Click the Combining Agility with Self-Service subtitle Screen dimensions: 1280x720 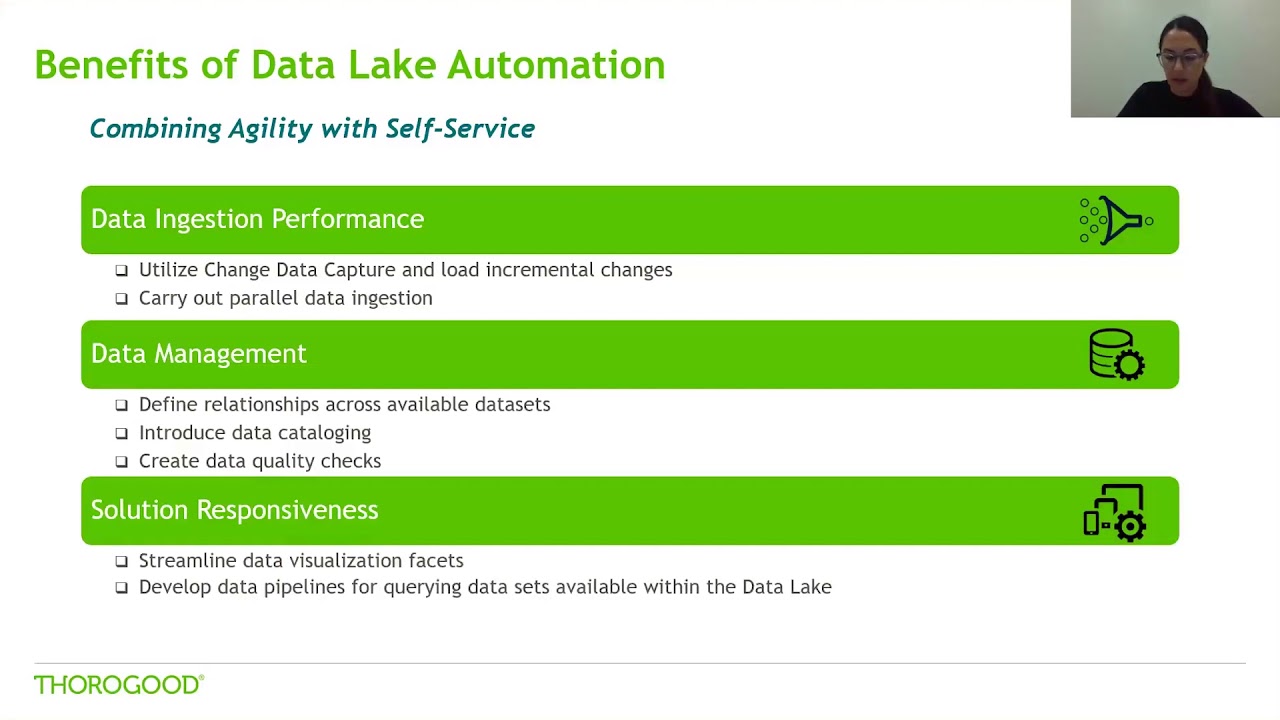(312, 129)
